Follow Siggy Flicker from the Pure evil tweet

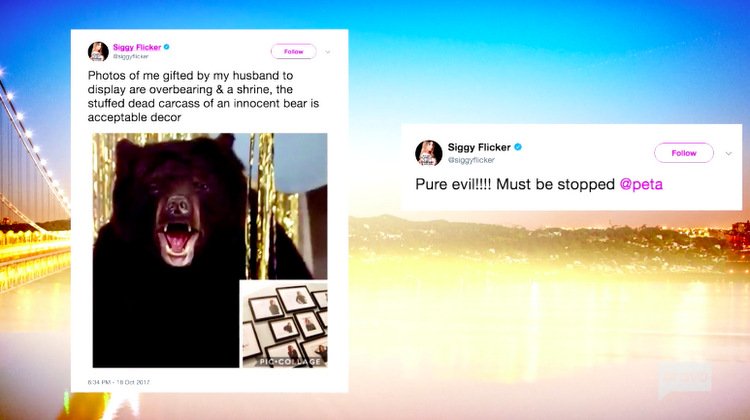684,153
